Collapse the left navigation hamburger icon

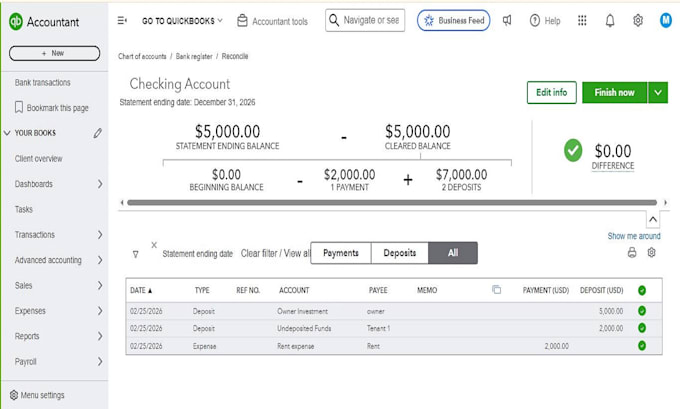(122, 20)
